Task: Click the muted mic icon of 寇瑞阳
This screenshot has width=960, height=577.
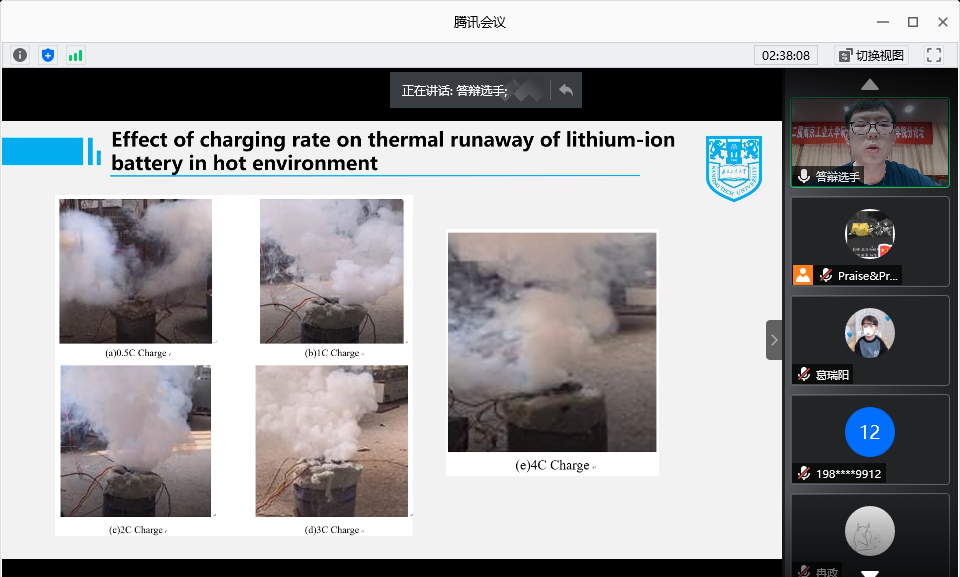Action: coord(803,374)
